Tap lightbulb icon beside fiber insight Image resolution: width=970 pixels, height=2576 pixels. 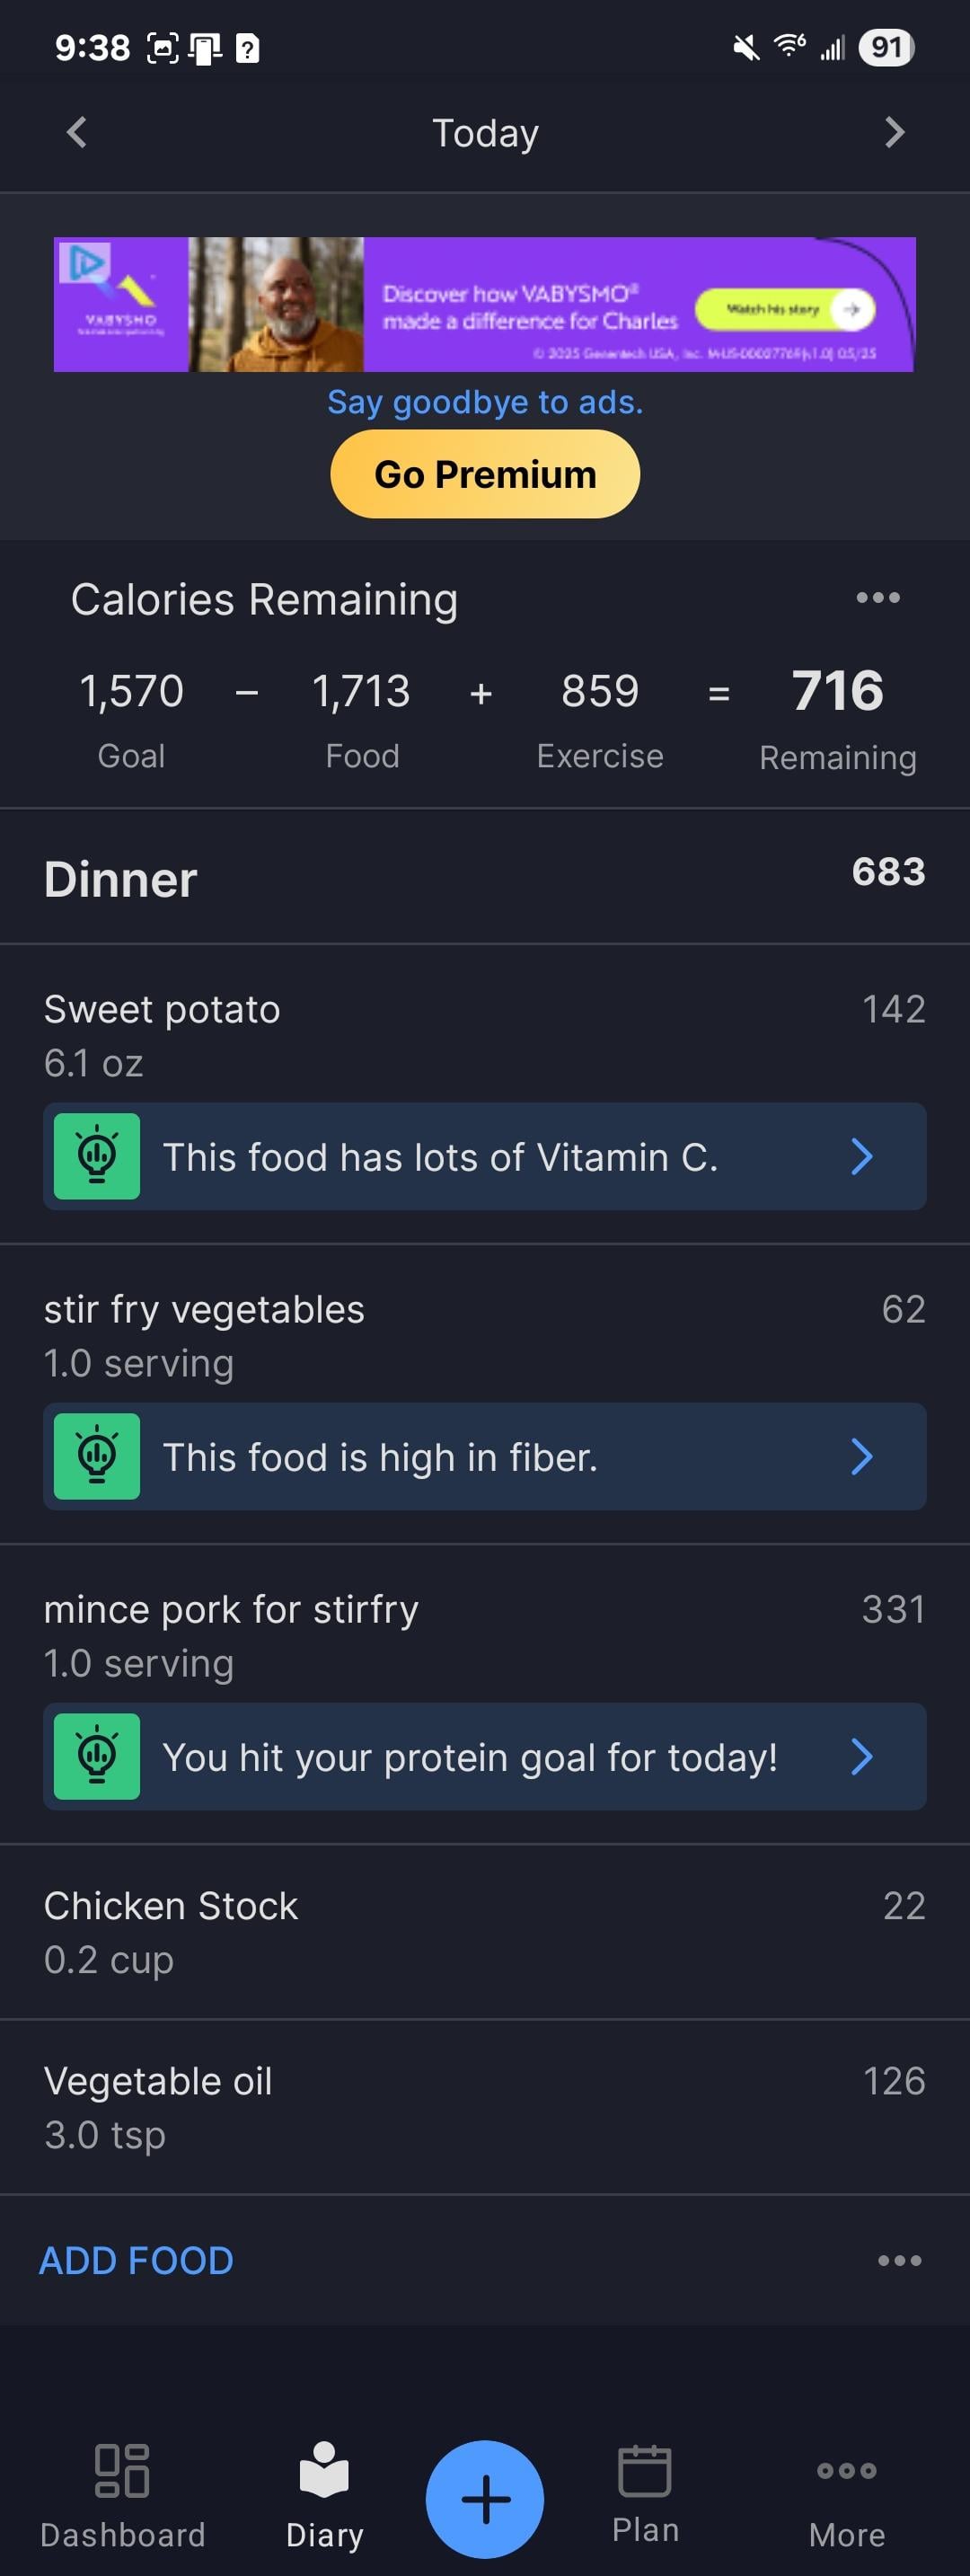[x=97, y=1456]
